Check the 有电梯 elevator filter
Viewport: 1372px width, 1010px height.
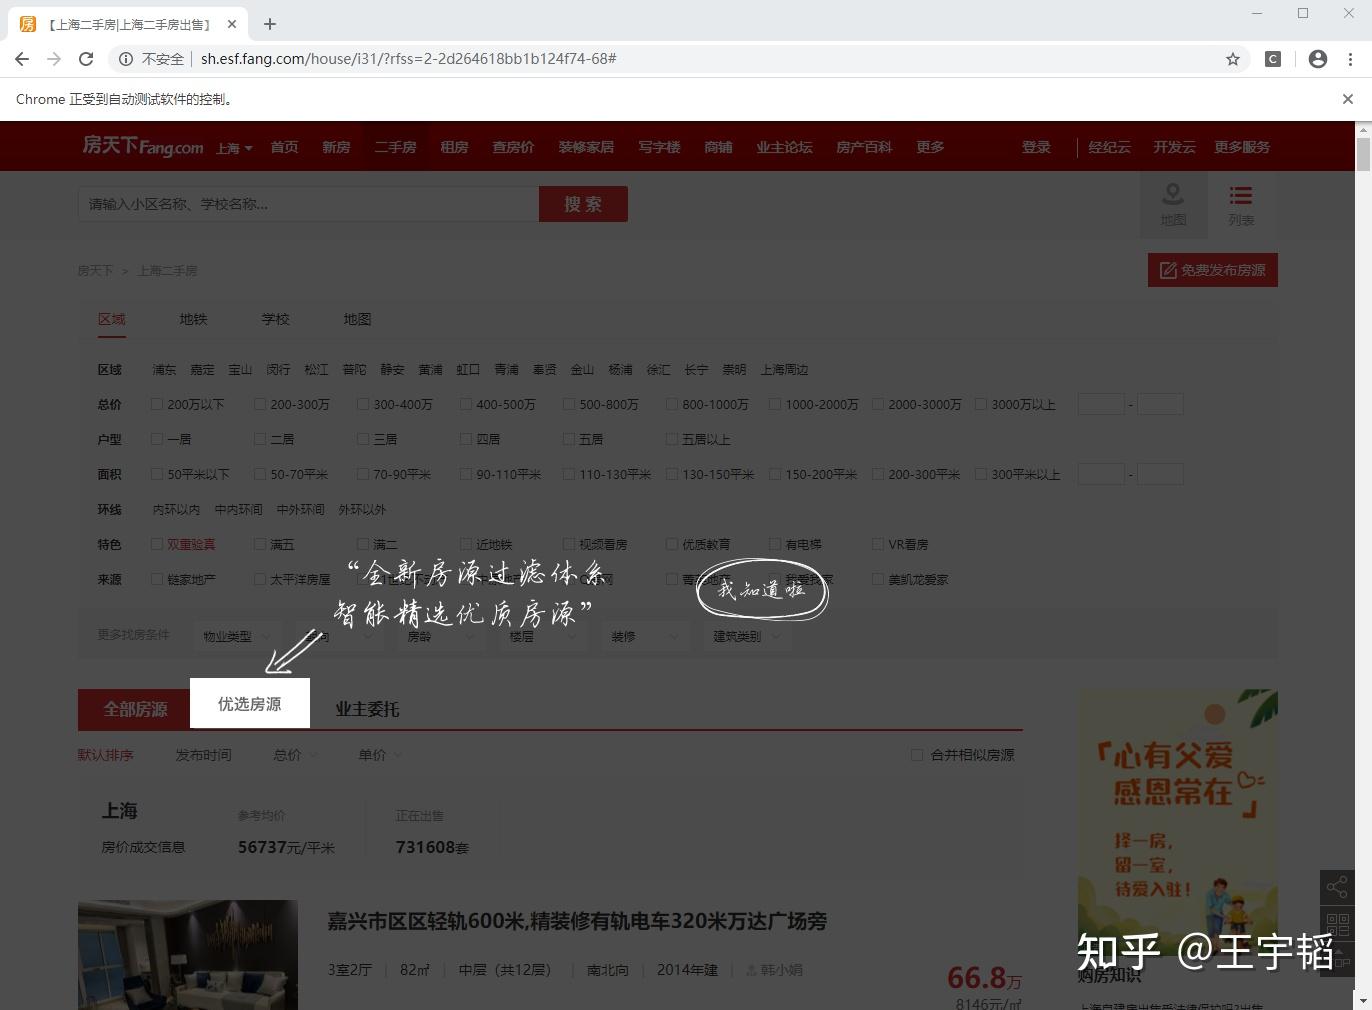tap(775, 544)
